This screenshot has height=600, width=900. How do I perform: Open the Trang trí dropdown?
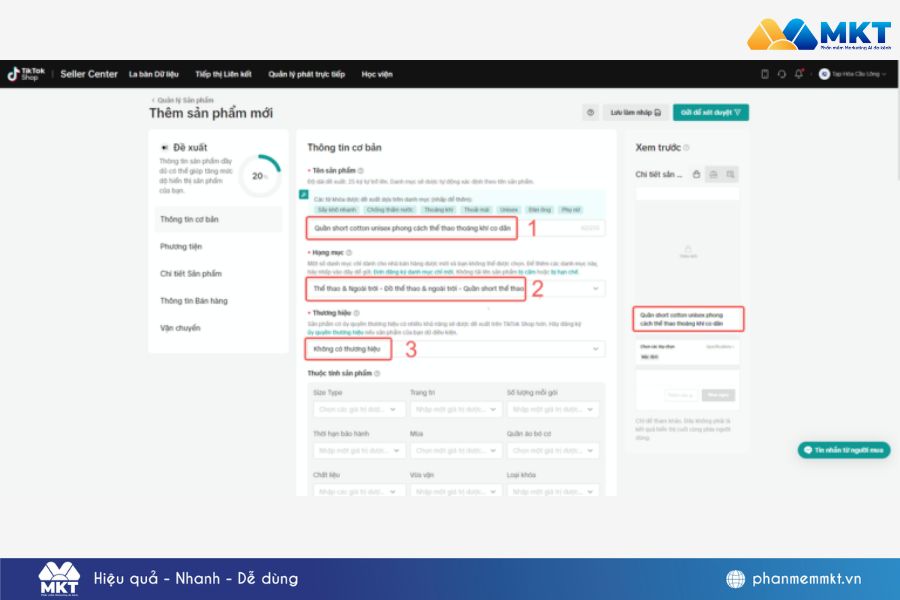click(x=456, y=409)
